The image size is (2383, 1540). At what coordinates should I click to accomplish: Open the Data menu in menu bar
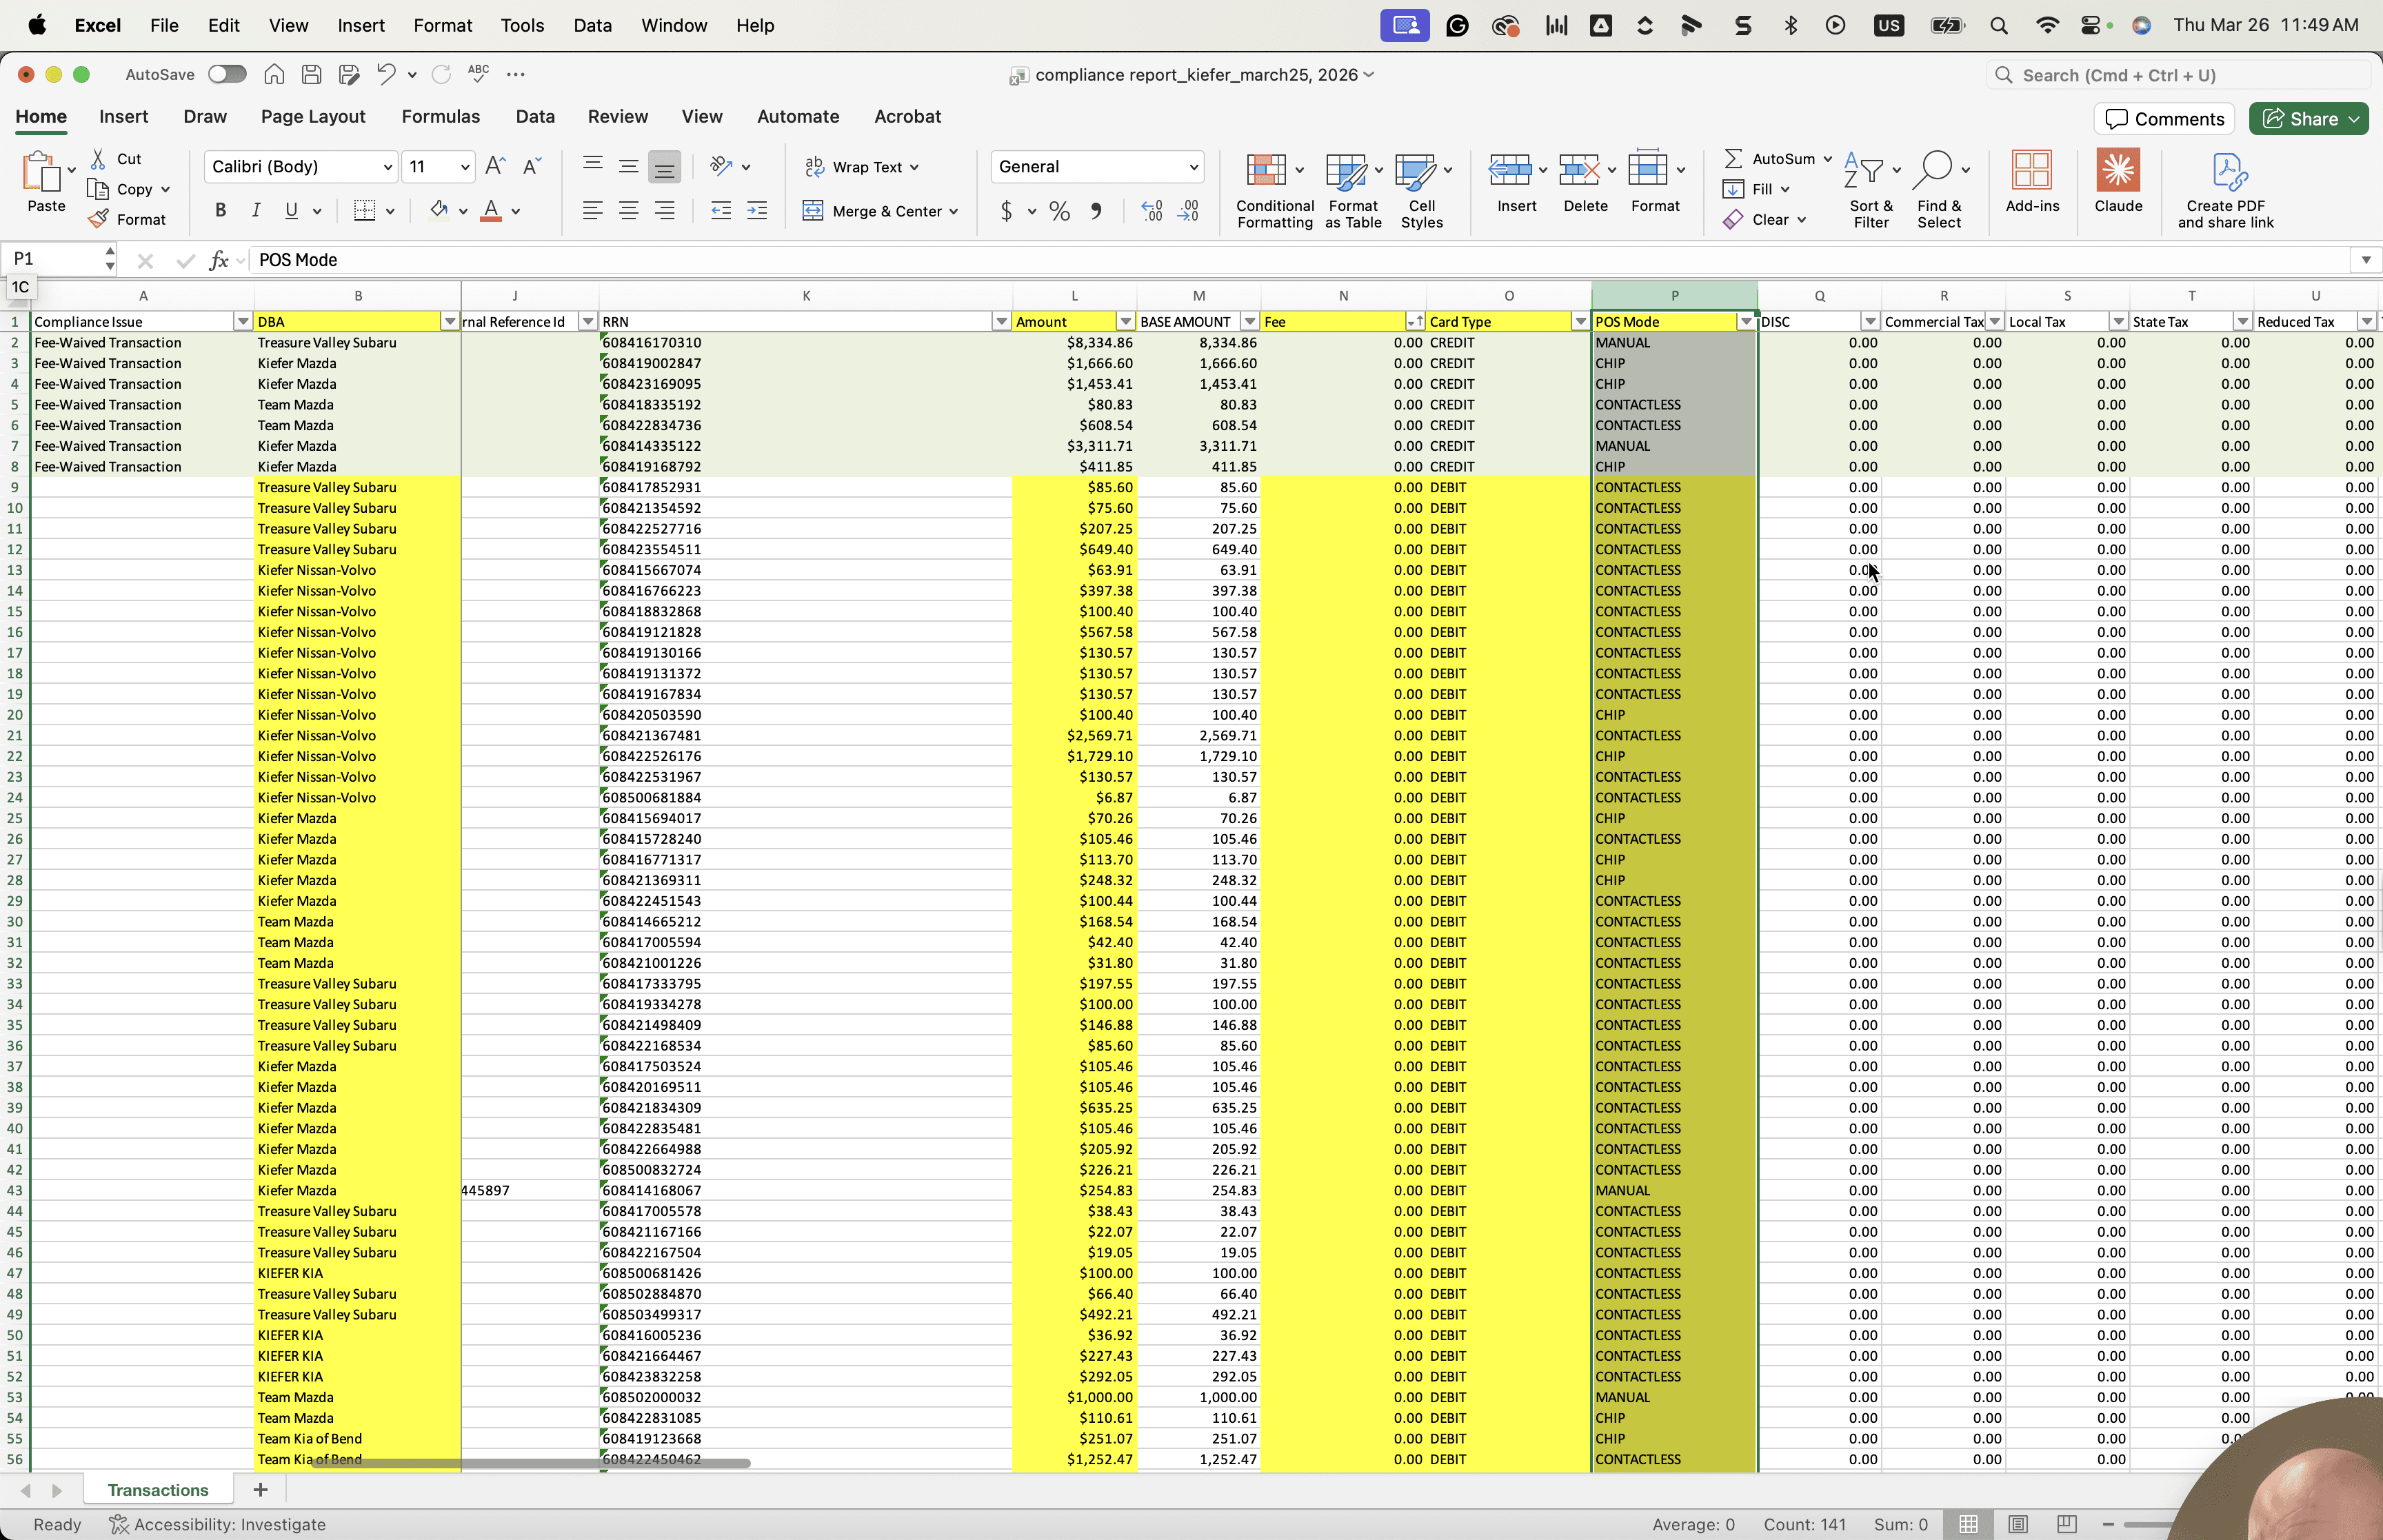592,25
